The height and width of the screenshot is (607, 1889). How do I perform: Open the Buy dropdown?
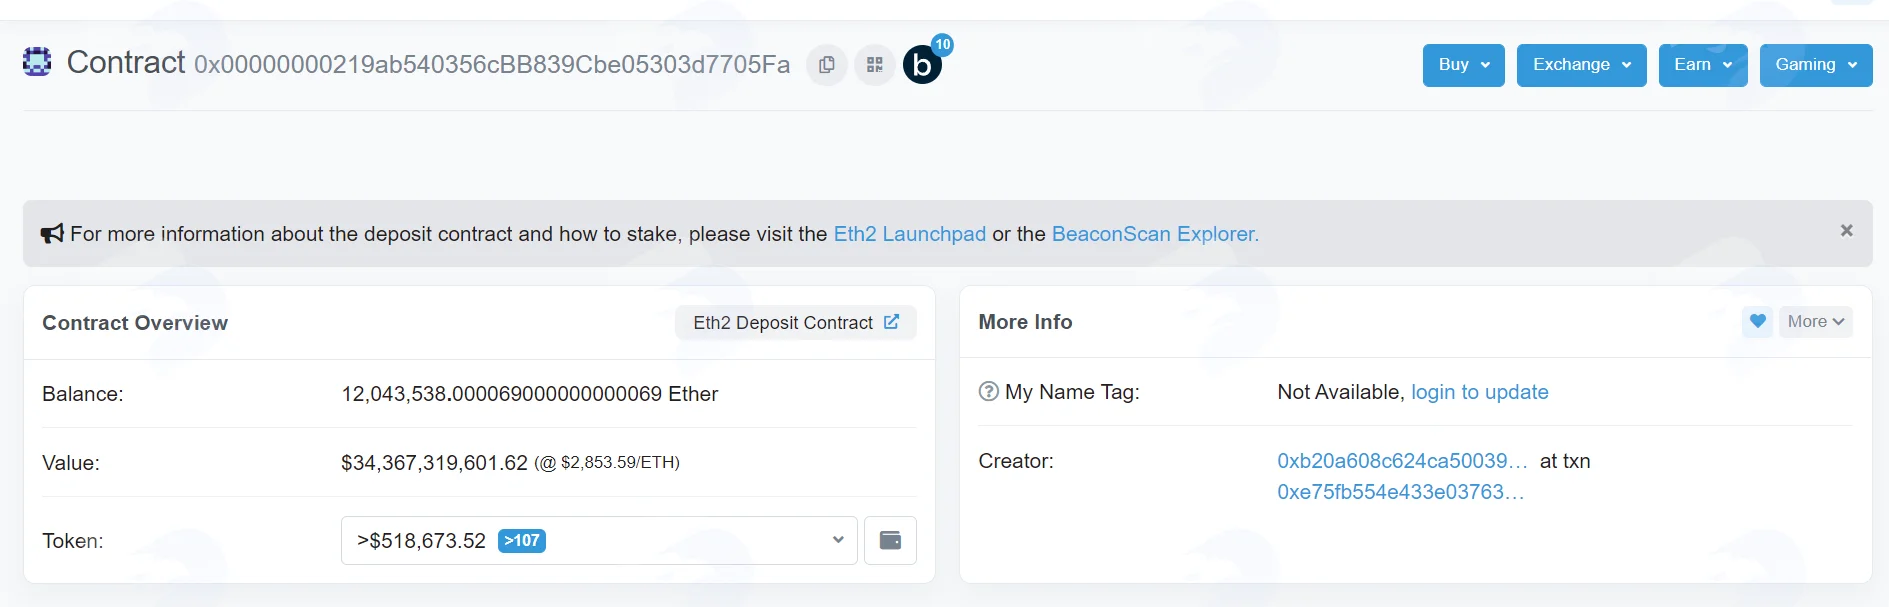click(1463, 65)
